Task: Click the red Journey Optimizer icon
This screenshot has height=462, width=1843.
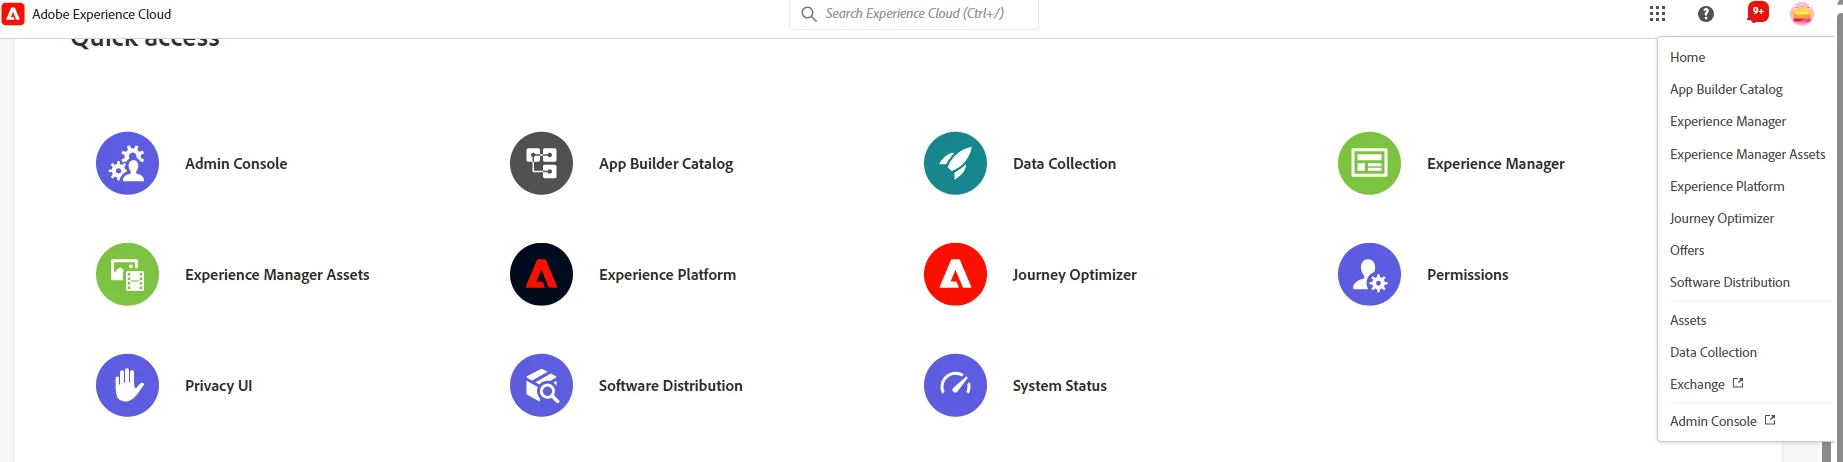Action: tap(955, 274)
